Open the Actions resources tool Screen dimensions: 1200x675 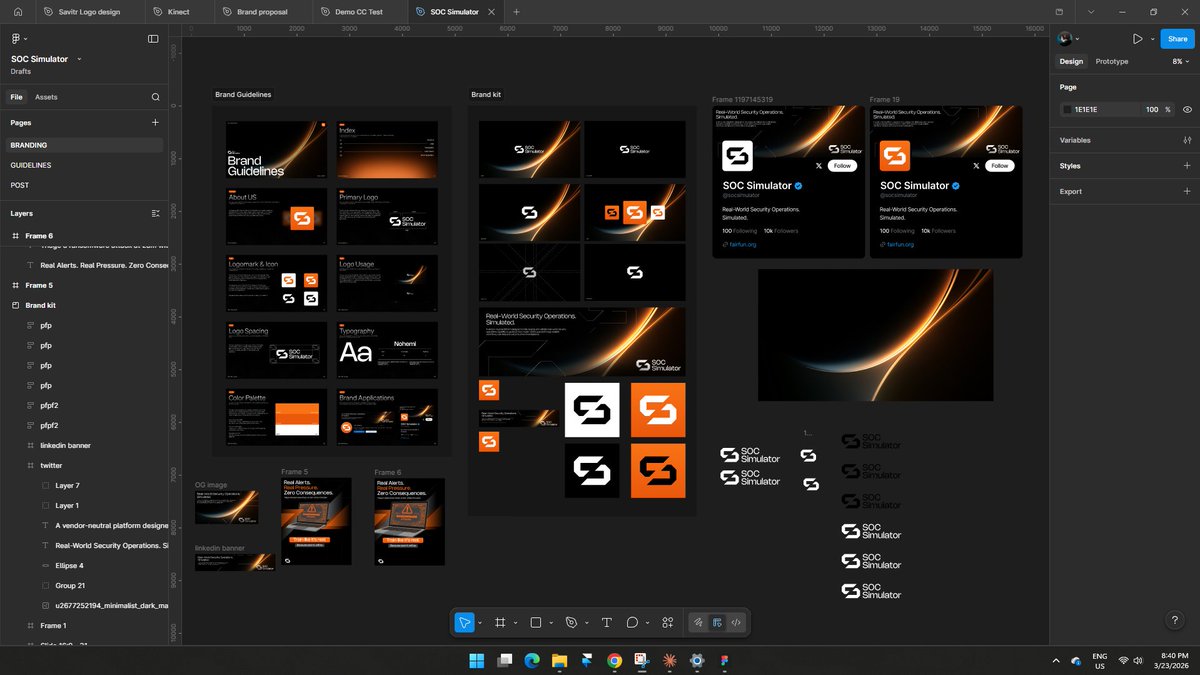coord(668,622)
